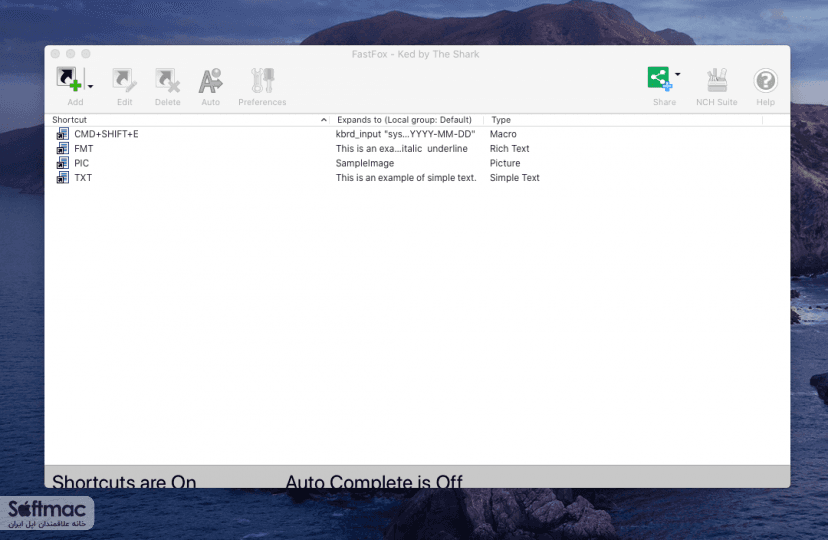Select the FMT rich text shortcut

(x=417, y=149)
